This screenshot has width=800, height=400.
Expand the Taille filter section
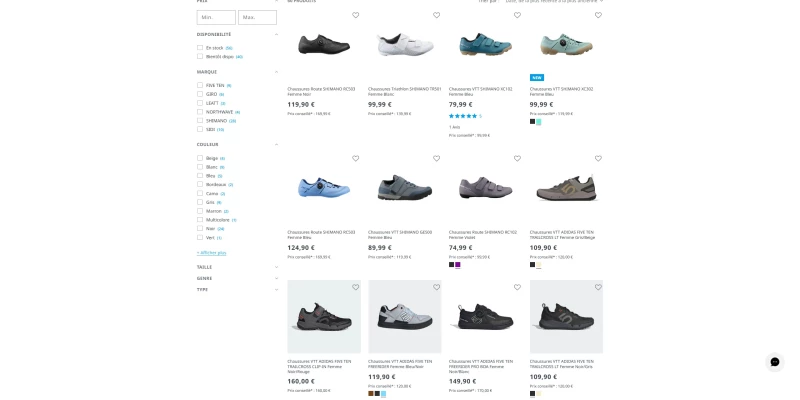[x=237, y=267]
